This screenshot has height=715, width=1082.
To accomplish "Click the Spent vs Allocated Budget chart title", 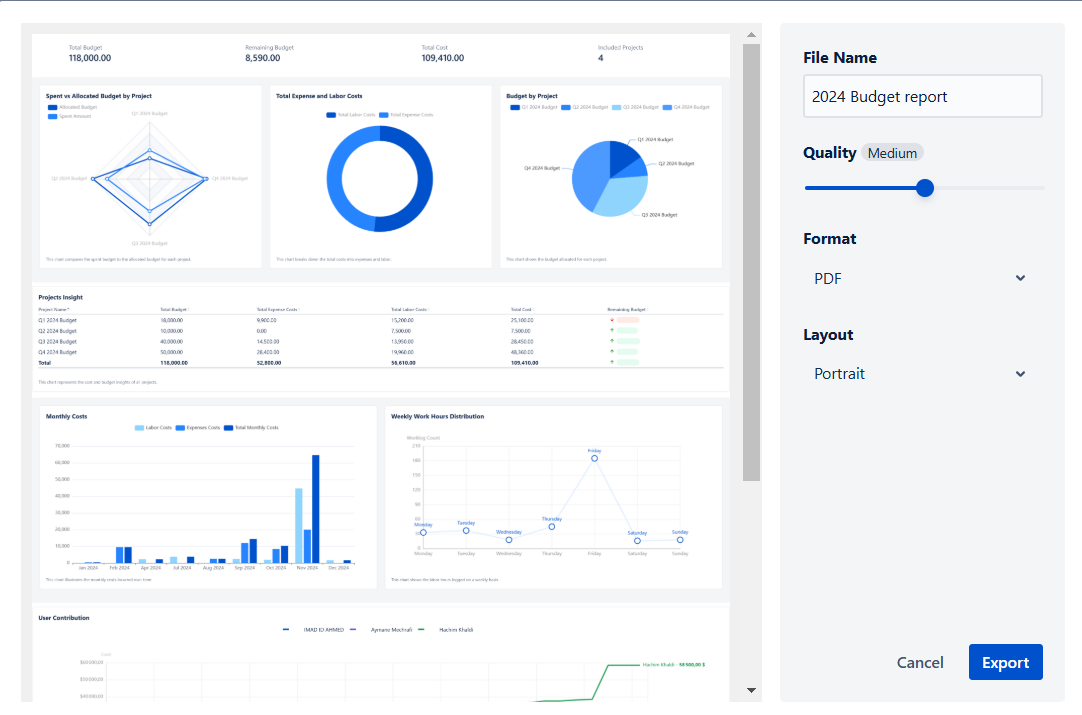I will coord(99,96).
